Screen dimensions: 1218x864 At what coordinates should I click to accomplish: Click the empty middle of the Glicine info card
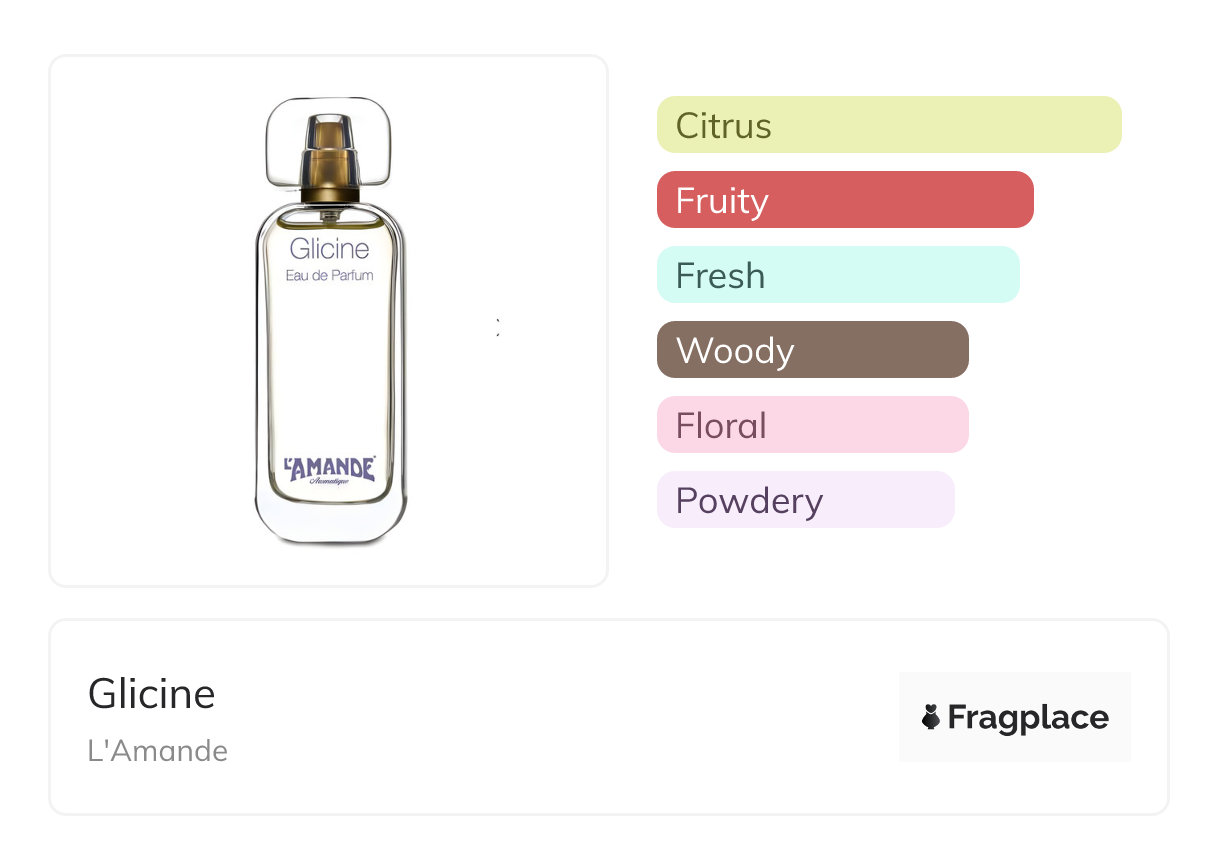point(560,717)
